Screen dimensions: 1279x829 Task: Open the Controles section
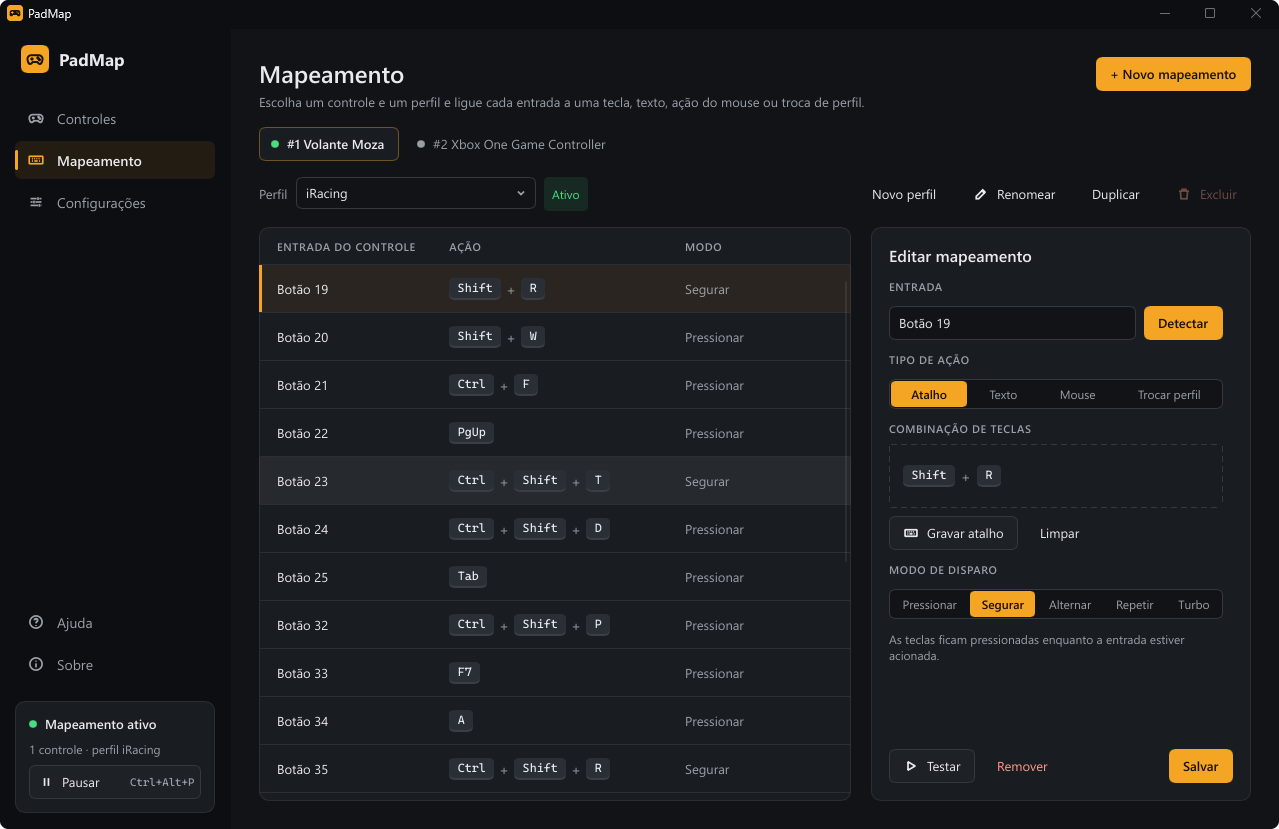click(115, 119)
